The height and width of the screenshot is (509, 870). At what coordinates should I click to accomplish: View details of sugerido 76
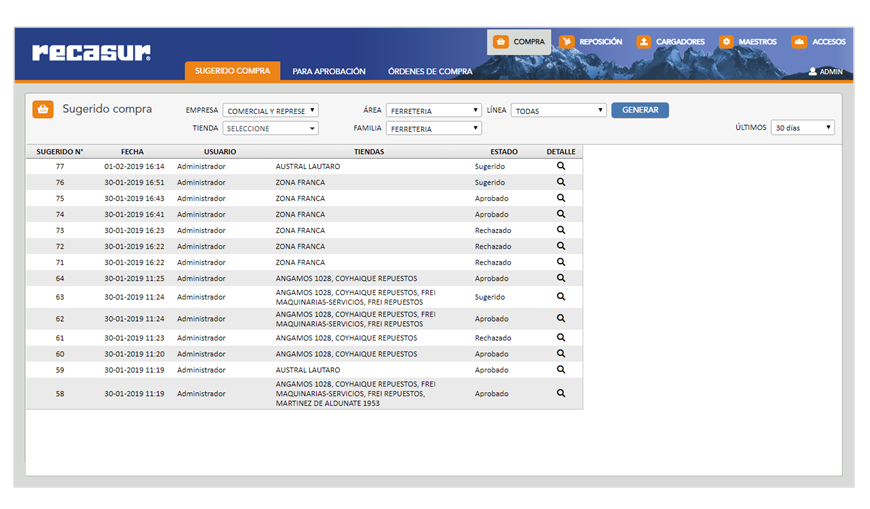[561, 182]
